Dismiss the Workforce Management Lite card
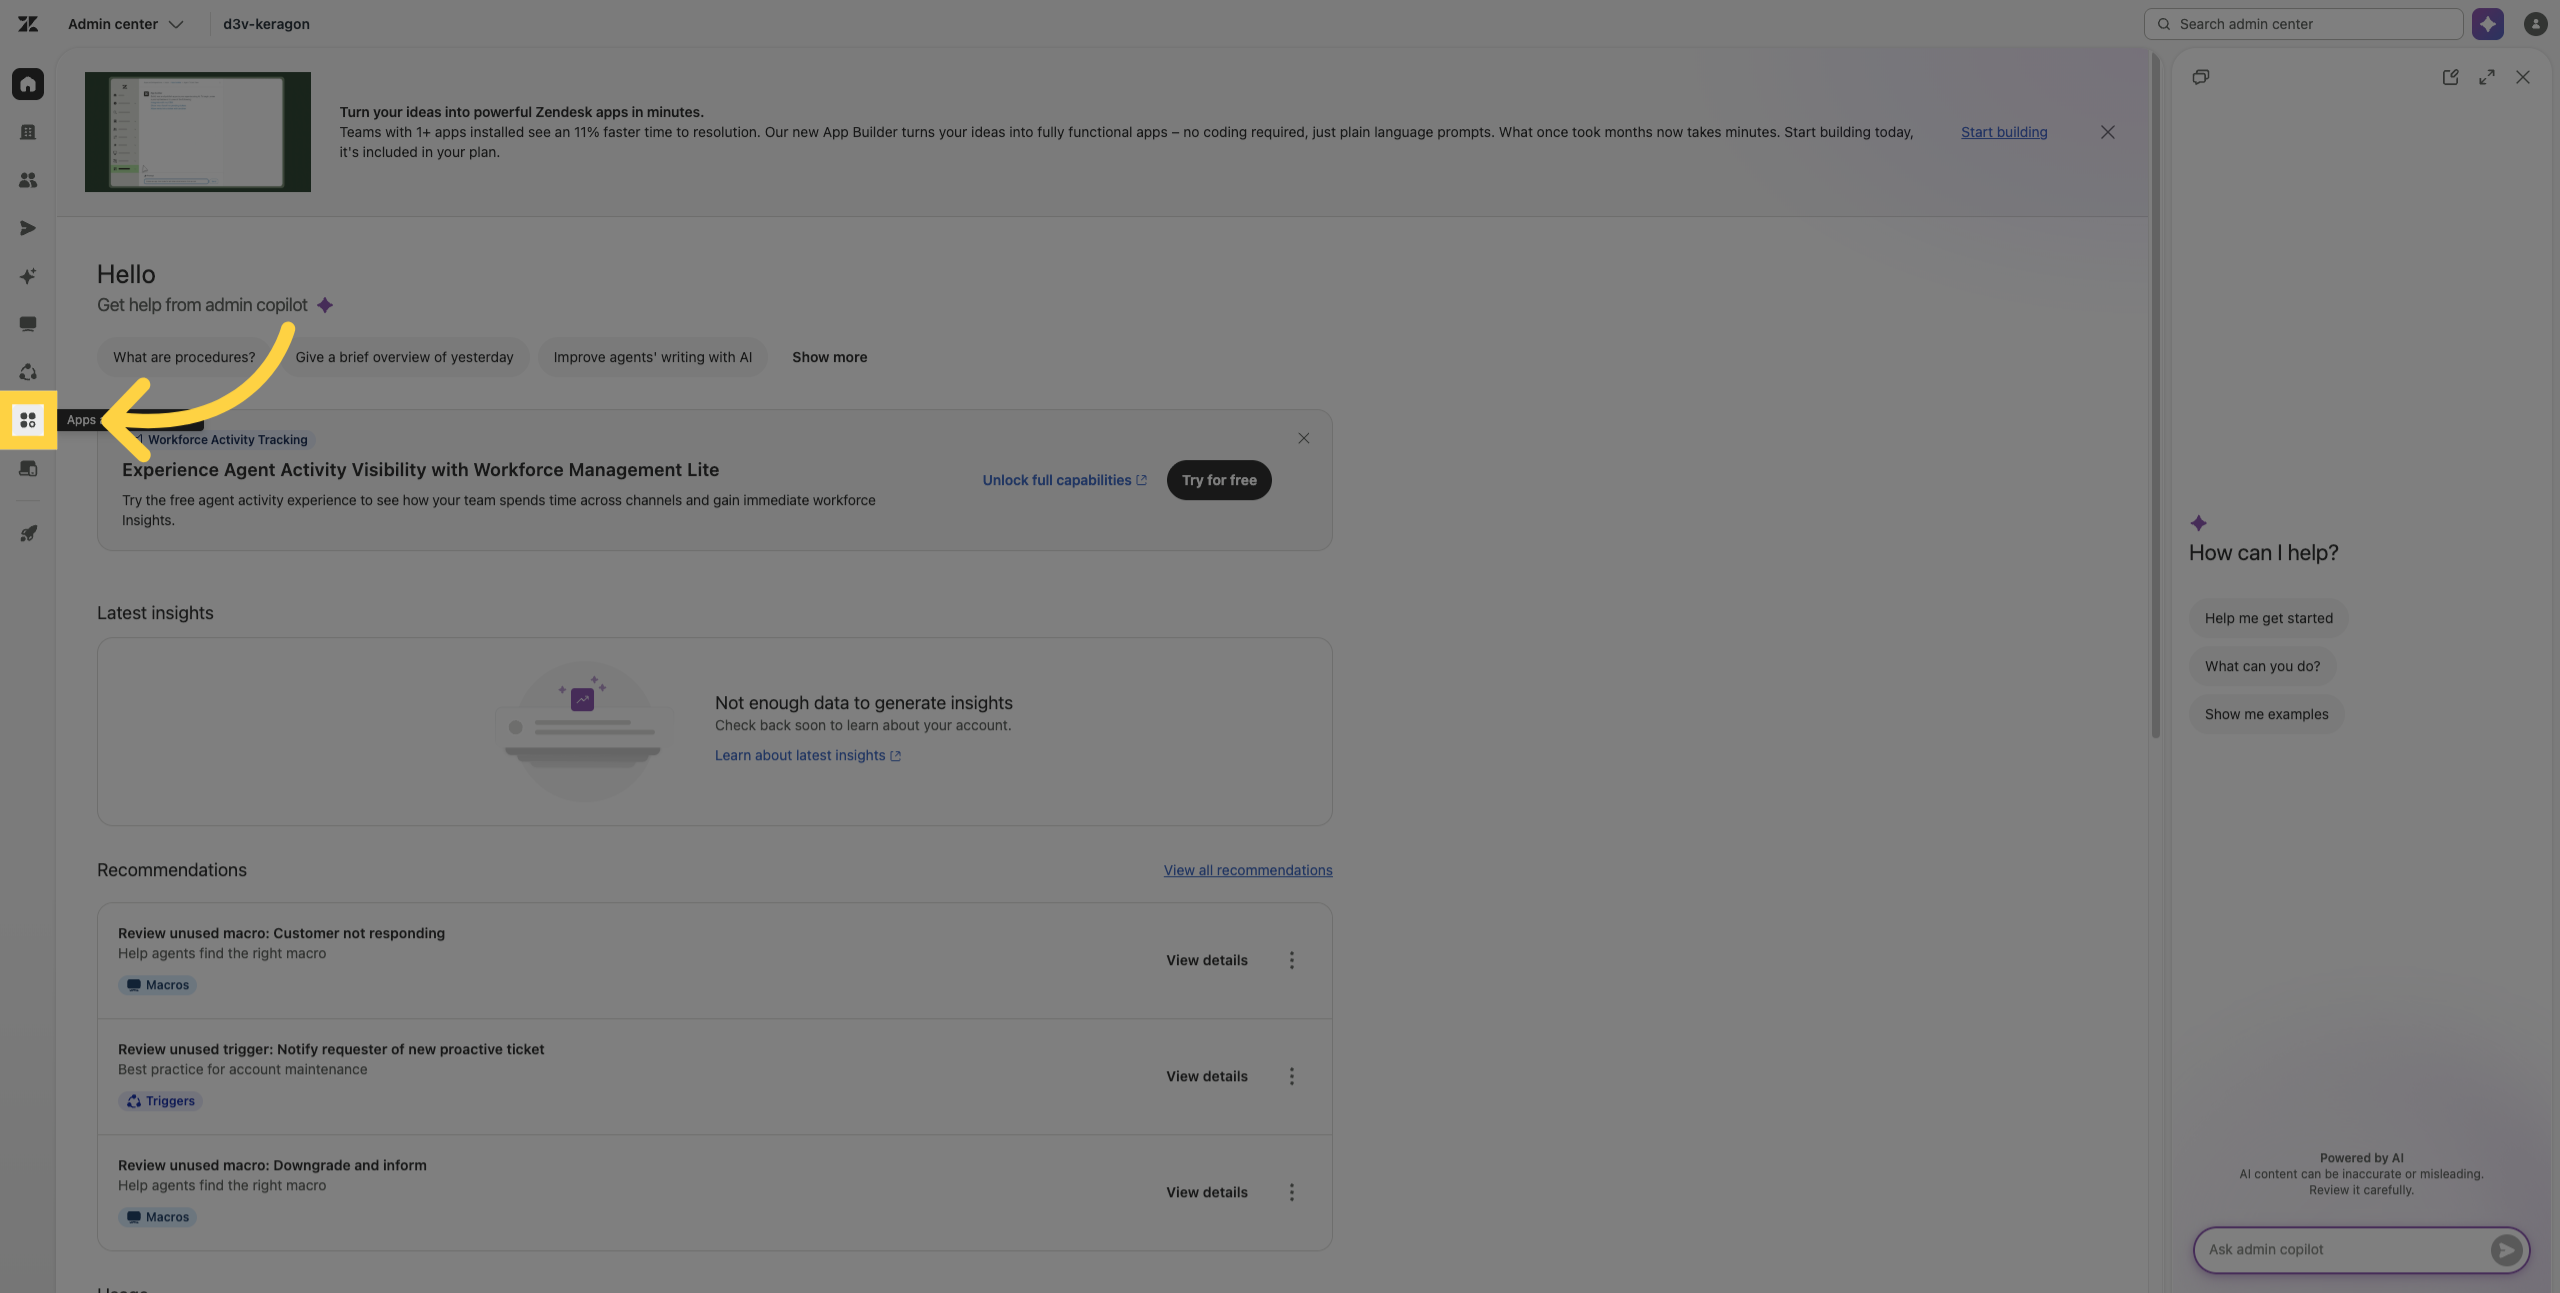The image size is (2560, 1293). 1303,438
